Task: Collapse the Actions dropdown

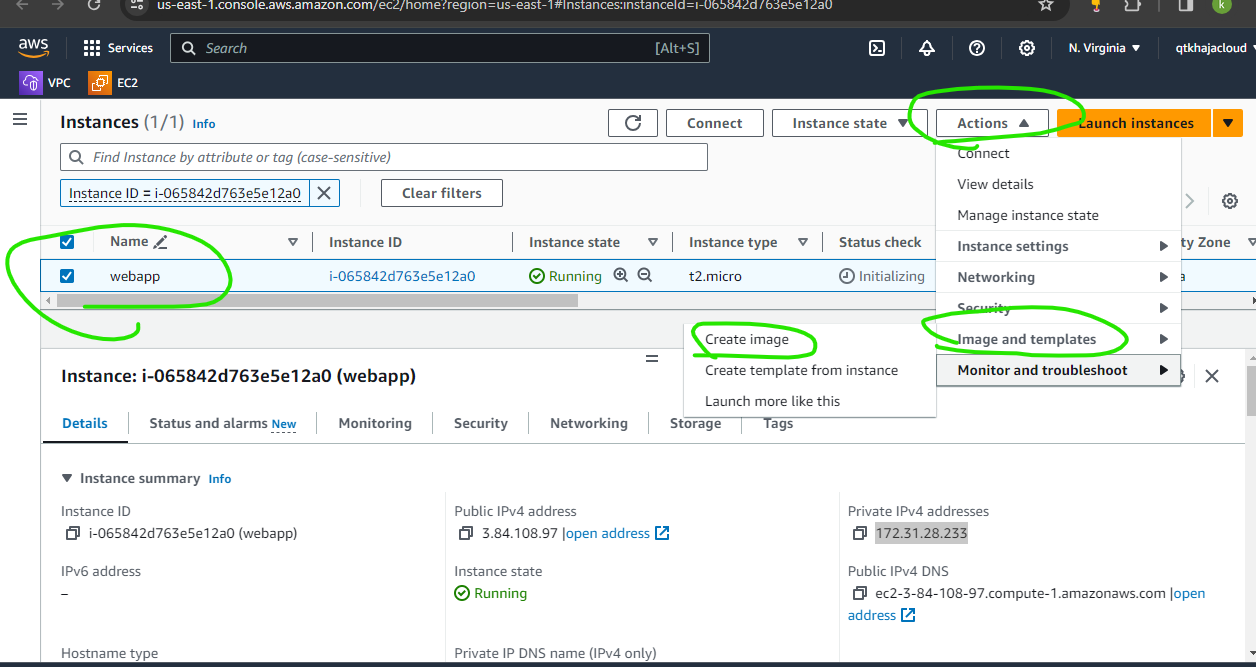Action: 992,123
